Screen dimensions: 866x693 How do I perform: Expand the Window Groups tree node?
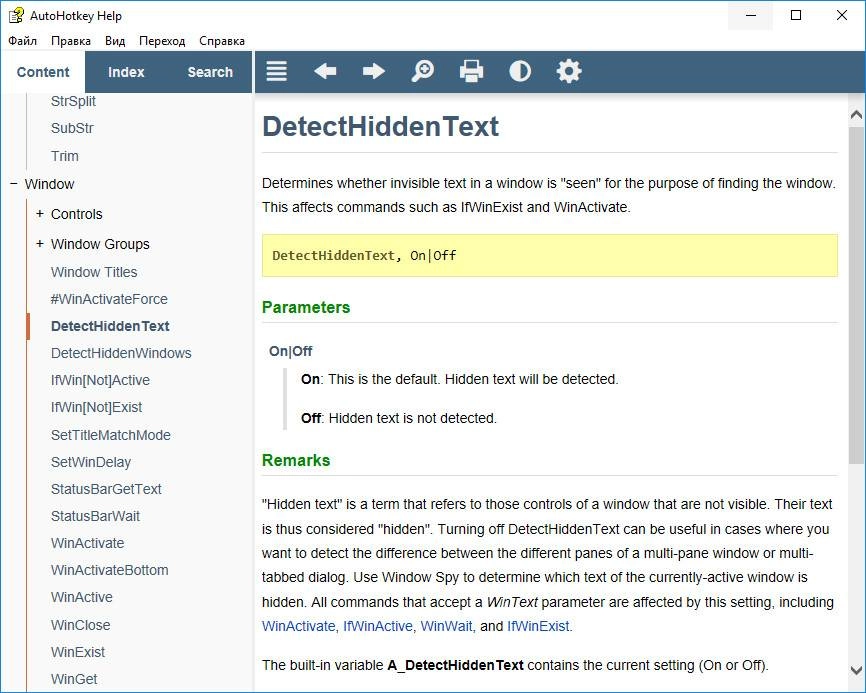40,244
